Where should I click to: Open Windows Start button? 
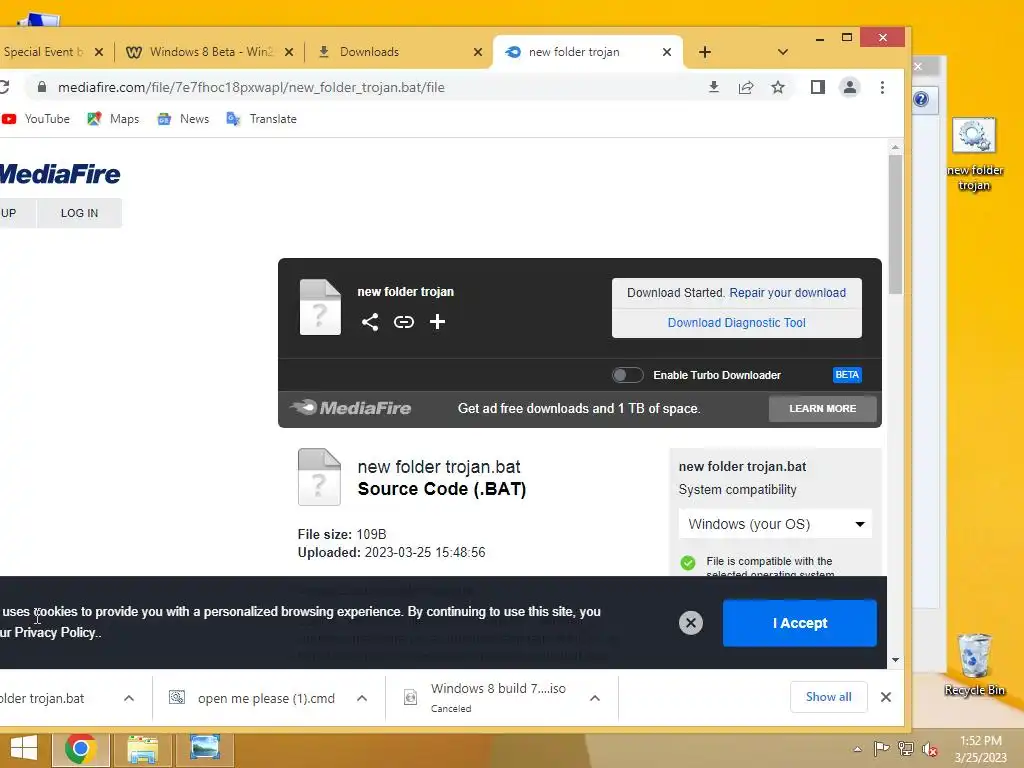[x=24, y=749]
